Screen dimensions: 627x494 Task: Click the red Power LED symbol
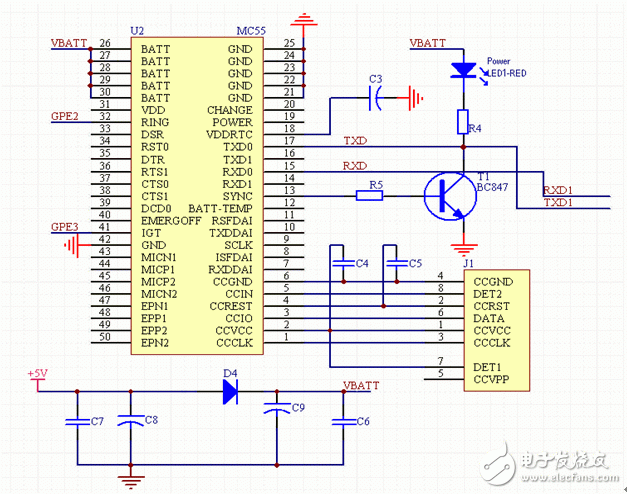462,70
